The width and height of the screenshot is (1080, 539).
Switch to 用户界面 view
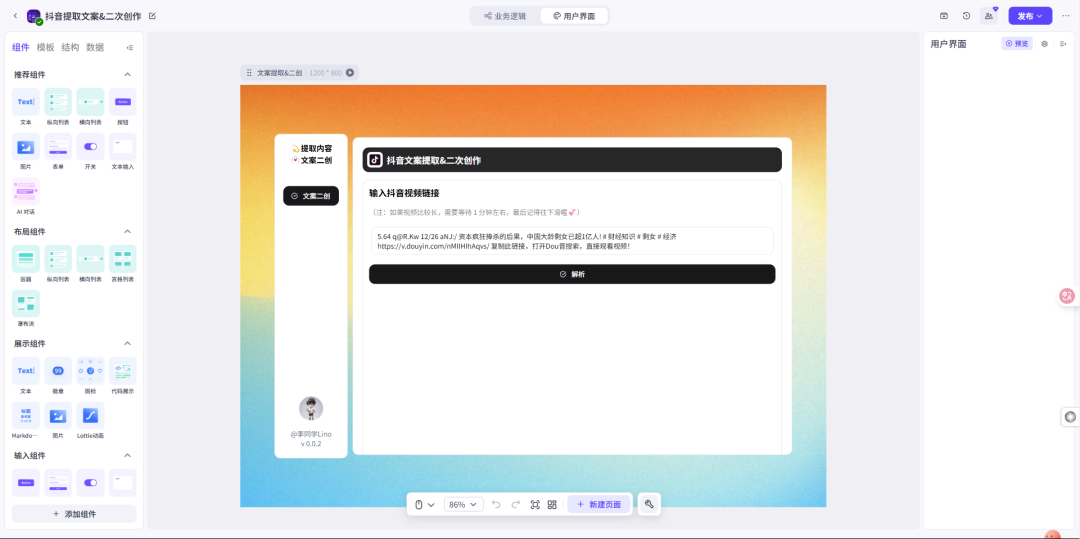pos(574,16)
